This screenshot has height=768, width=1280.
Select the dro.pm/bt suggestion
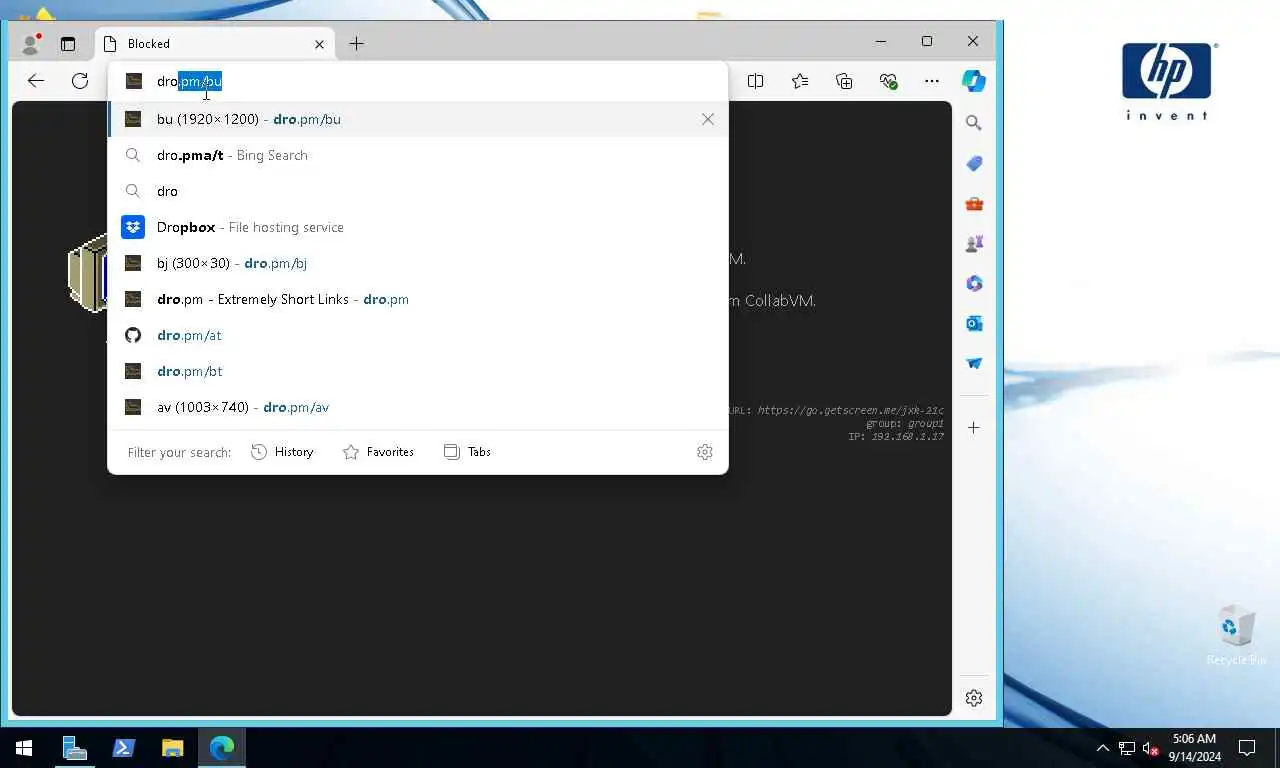tap(418, 371)
